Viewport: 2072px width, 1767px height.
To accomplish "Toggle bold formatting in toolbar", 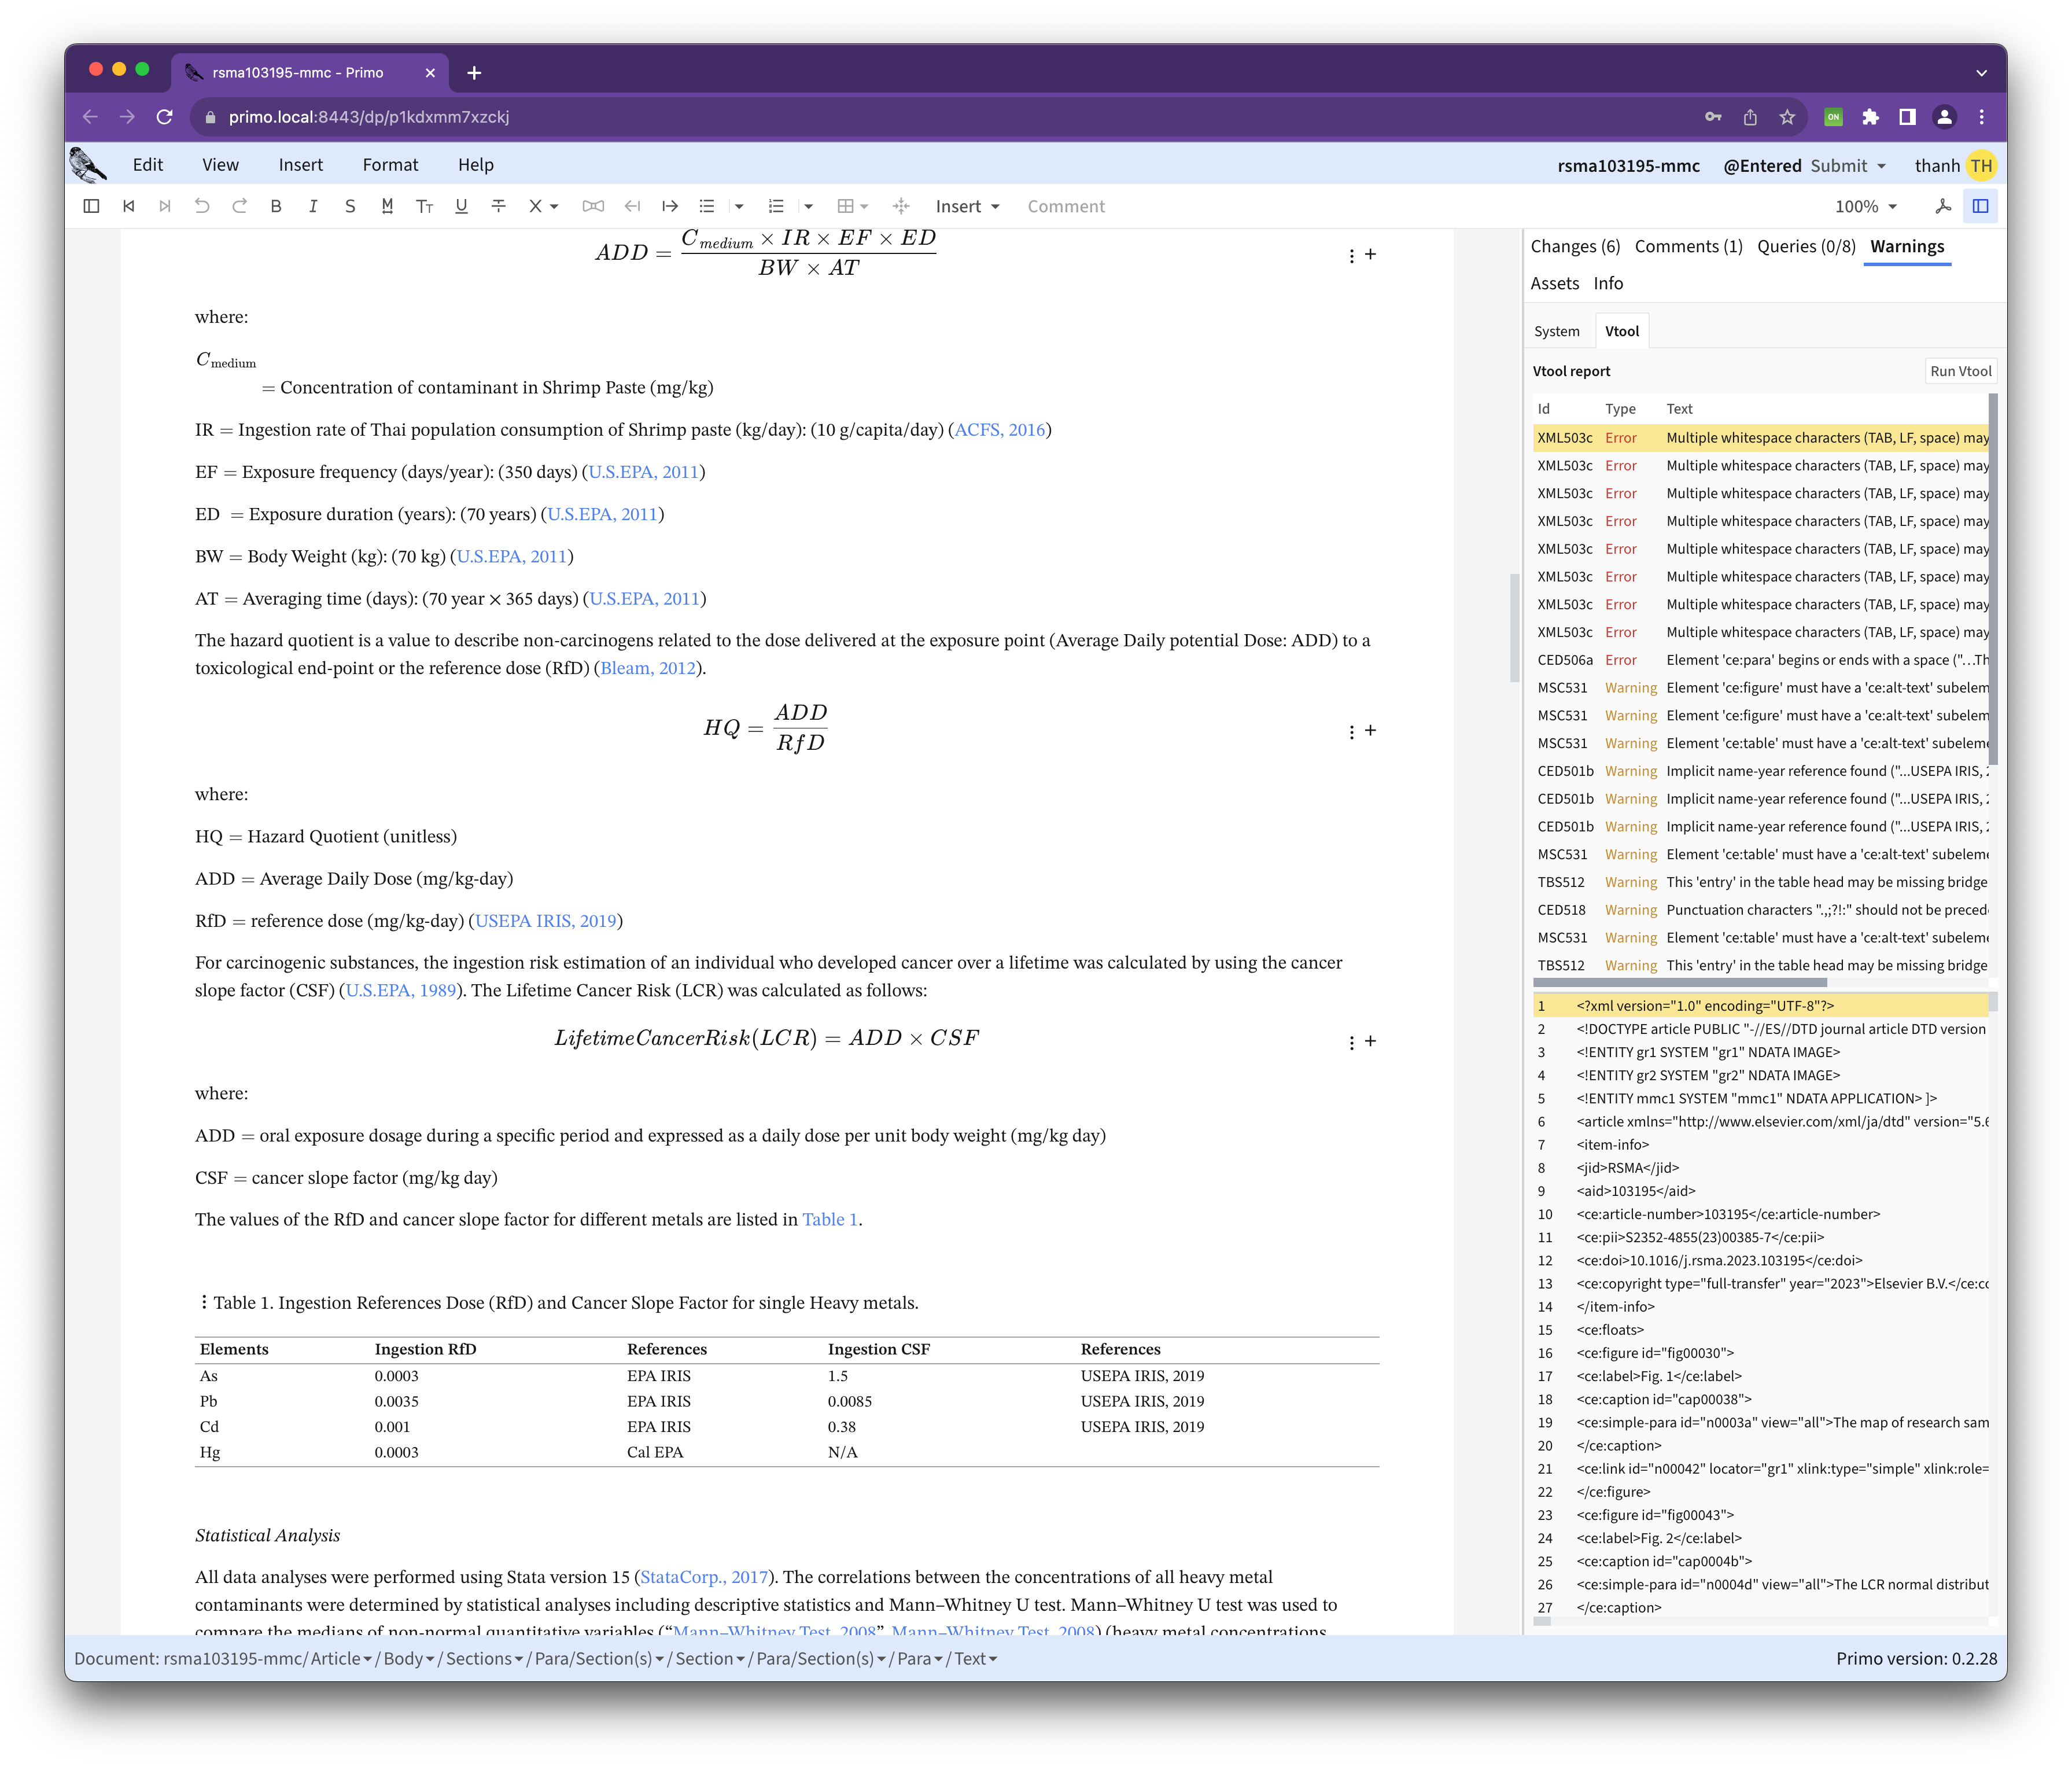I will point(276,206).
